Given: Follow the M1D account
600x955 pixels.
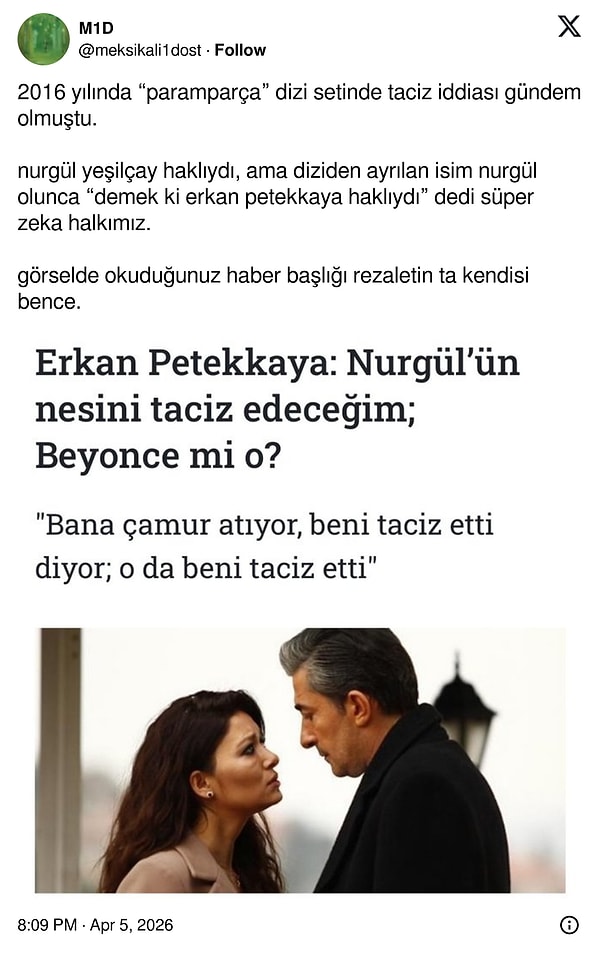Looking at the screenshot, I should click(240, 50).
